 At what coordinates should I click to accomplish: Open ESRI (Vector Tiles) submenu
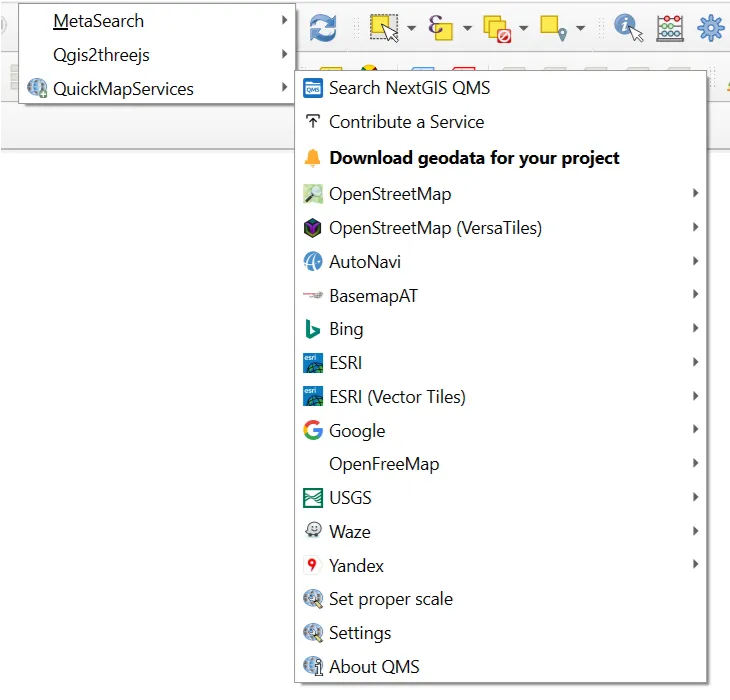[501, 397]
